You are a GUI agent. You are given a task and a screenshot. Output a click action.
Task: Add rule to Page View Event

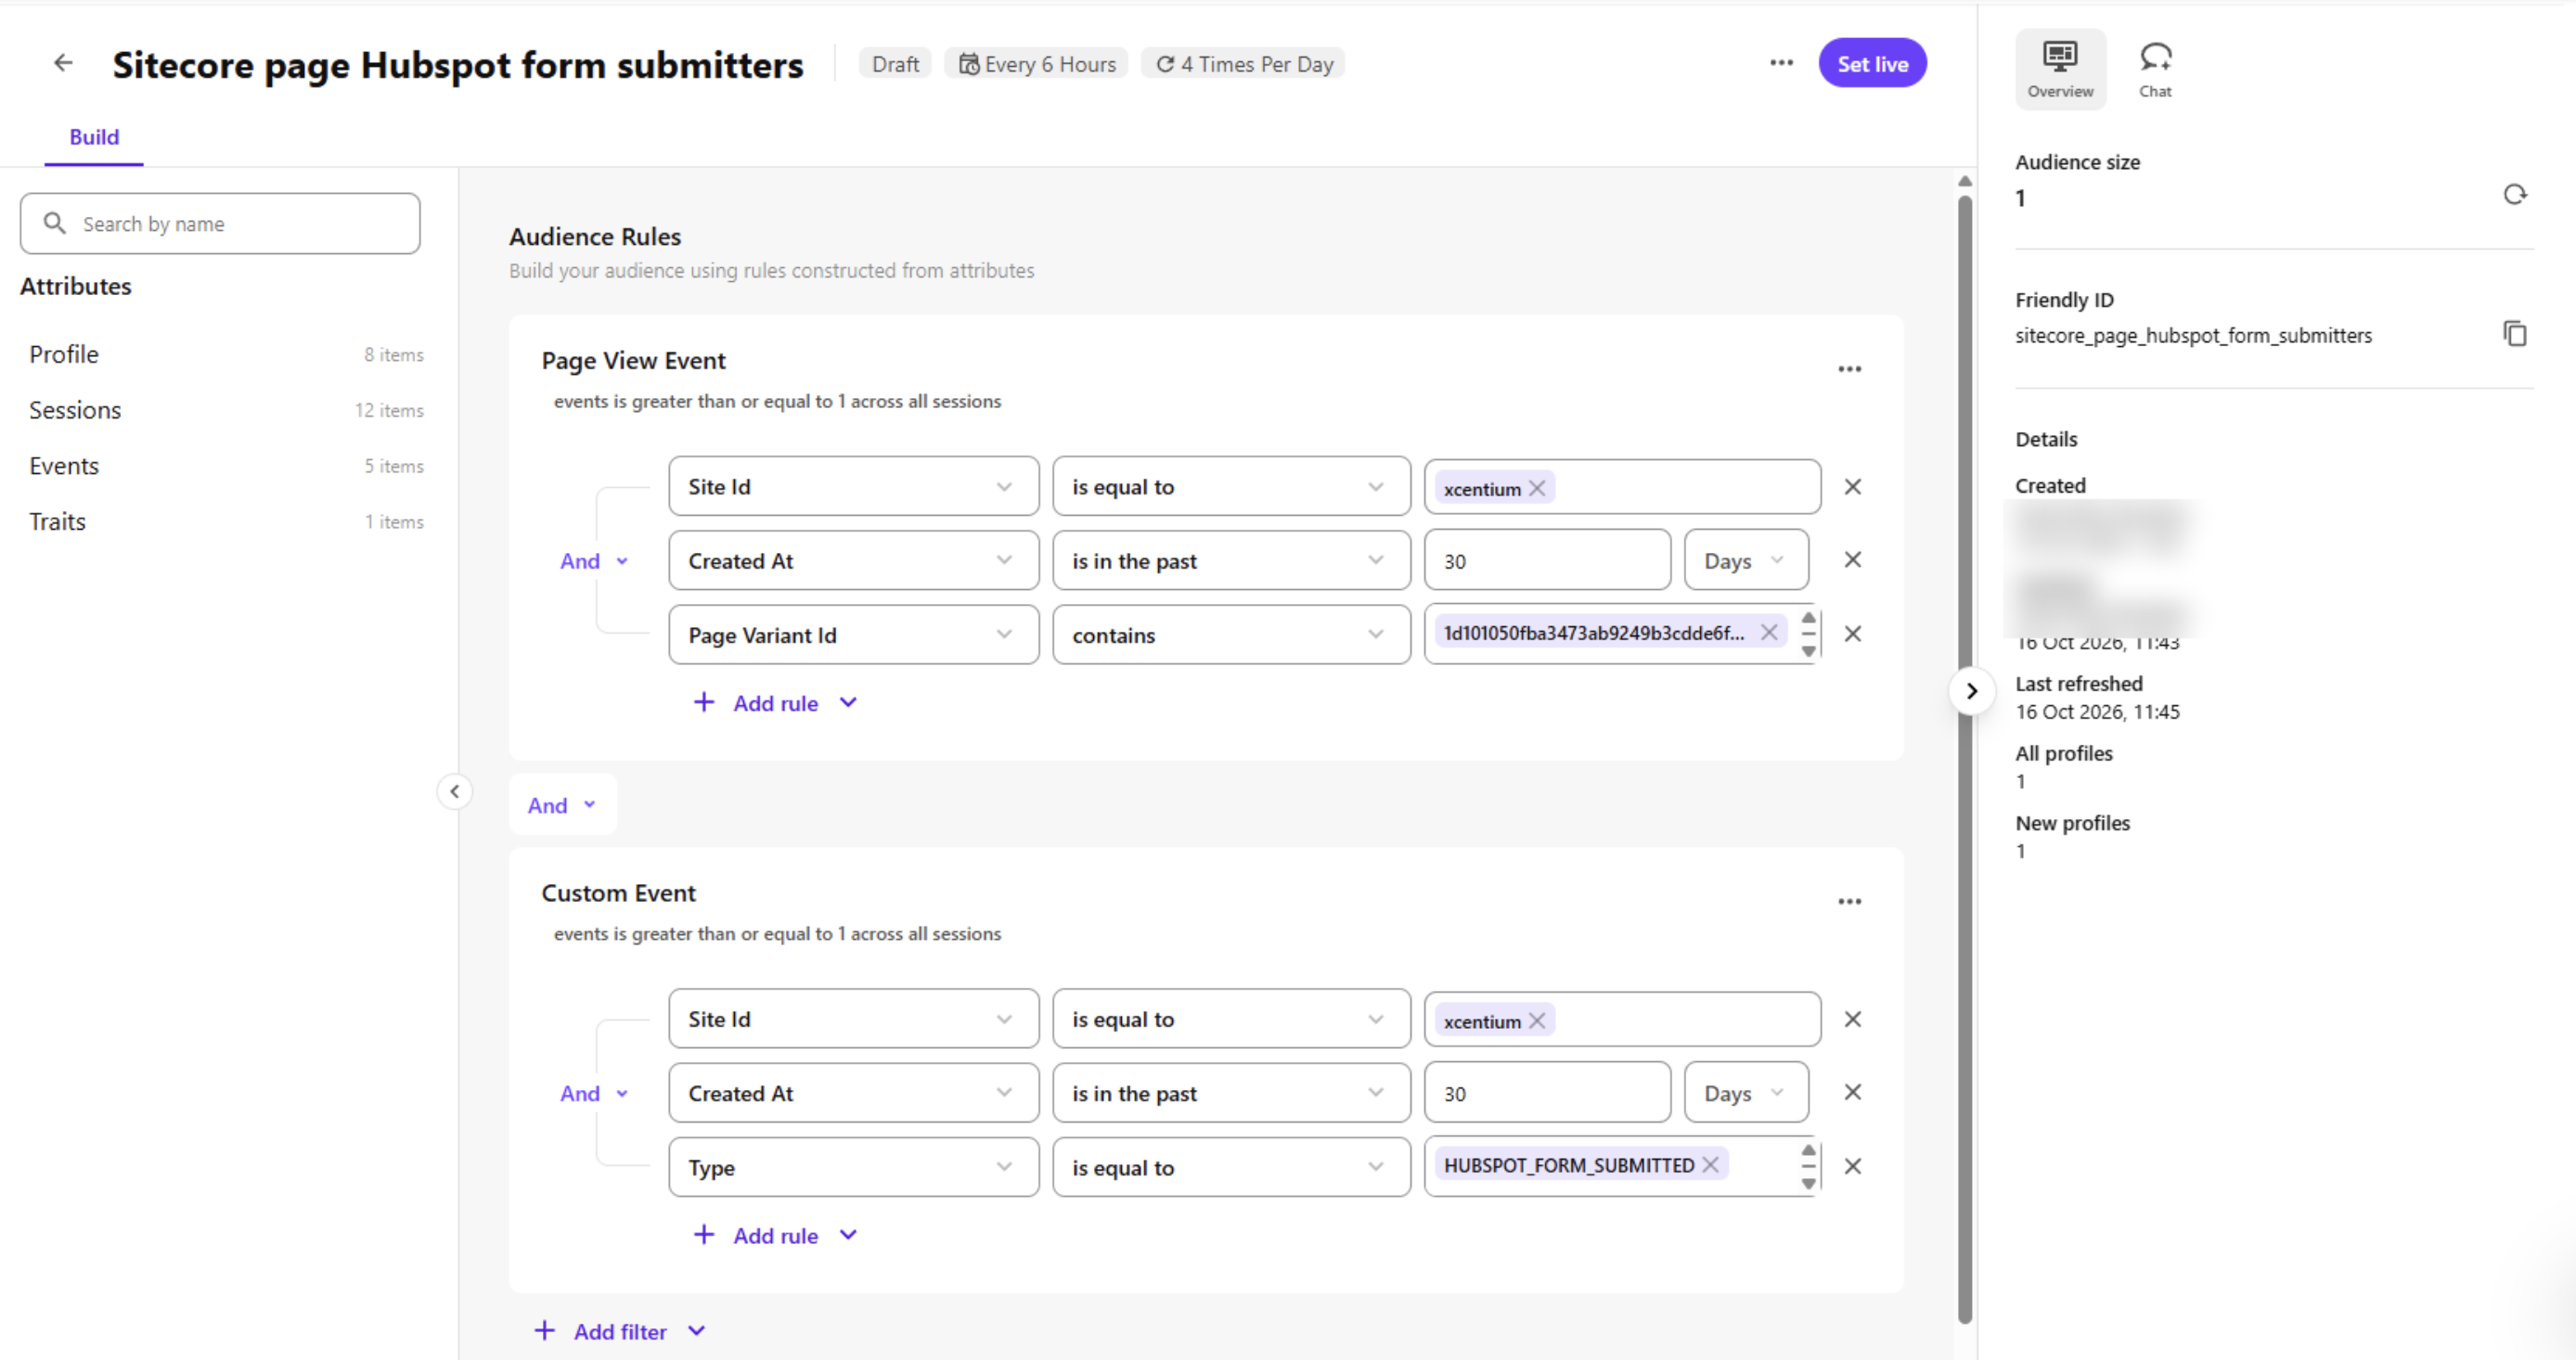click(x=775, y=702)
